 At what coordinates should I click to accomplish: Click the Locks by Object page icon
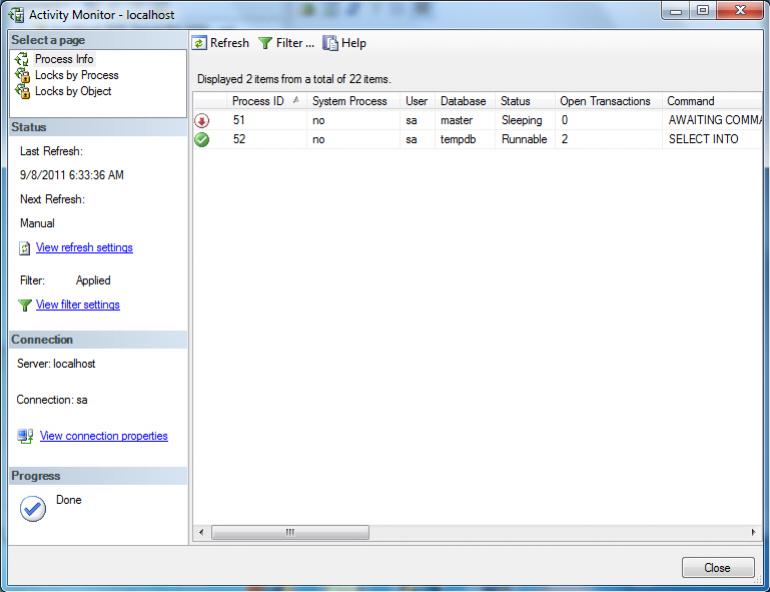(x=22, y=91)
